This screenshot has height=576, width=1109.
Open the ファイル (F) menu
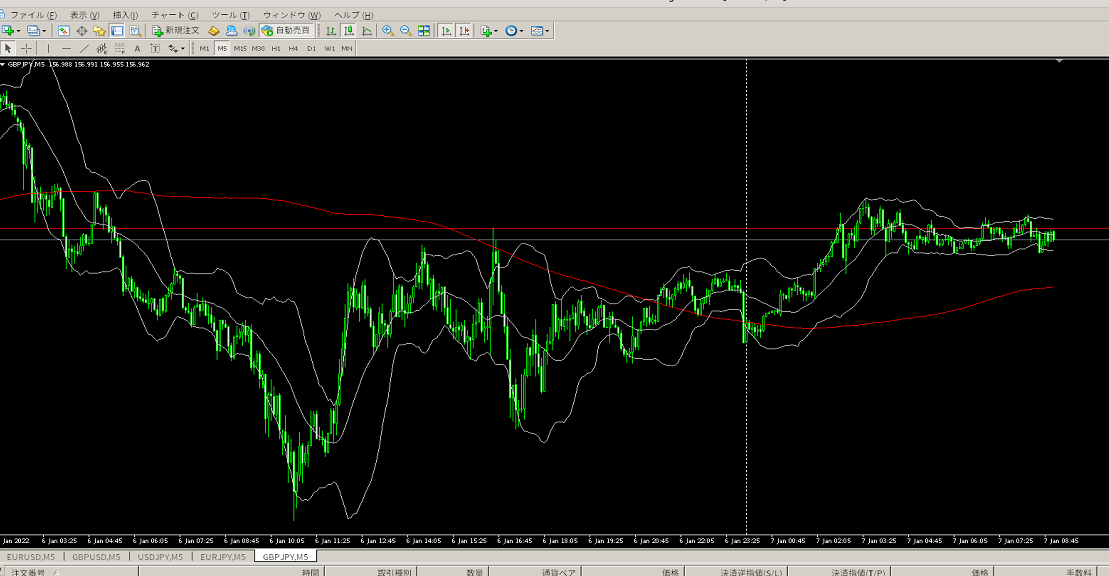pyautogui.click(x=33, y=15)
